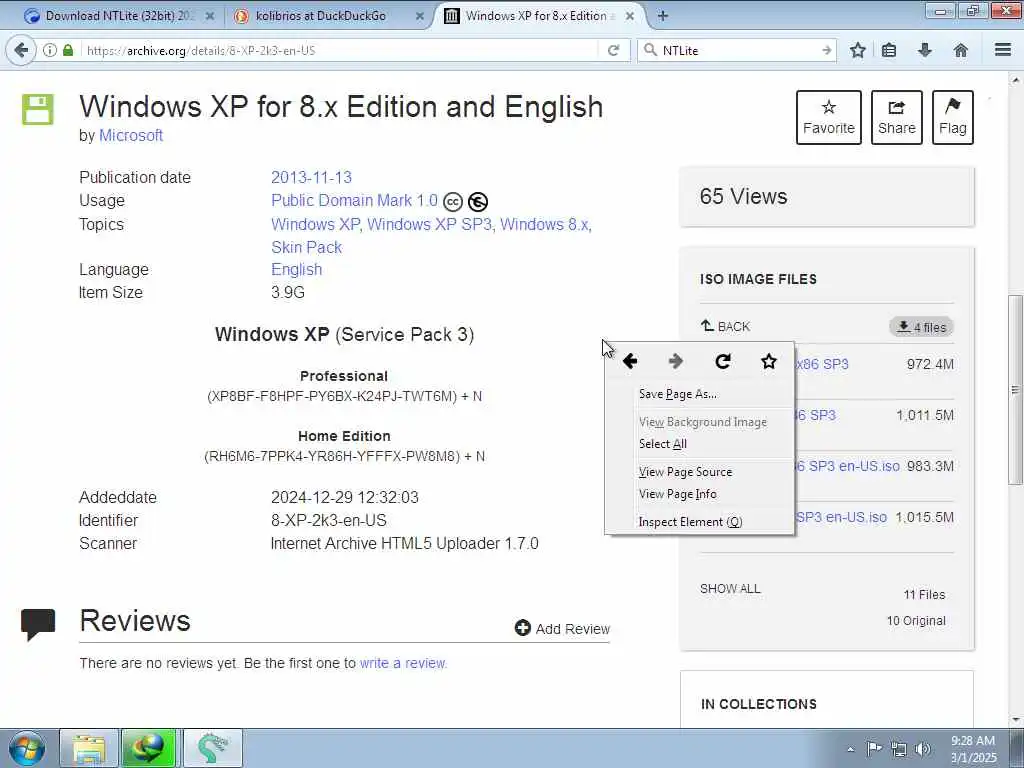Open the English language link
The height and width of the screenshot is (768, 1024).
[x=296, y=270]
